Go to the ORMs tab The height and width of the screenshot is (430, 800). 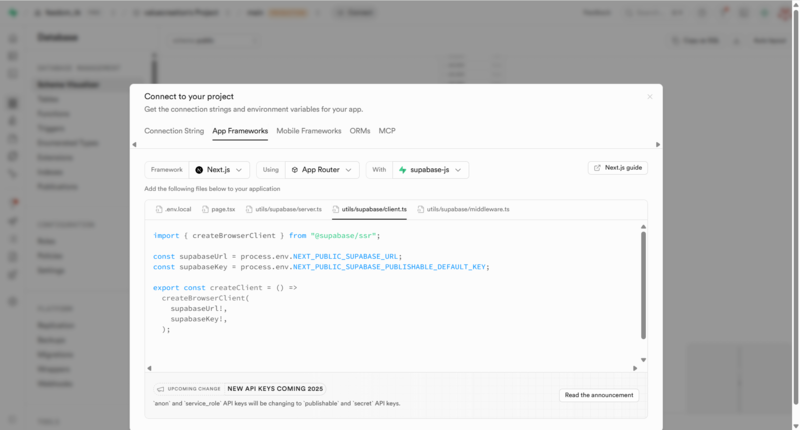point(360,131)
